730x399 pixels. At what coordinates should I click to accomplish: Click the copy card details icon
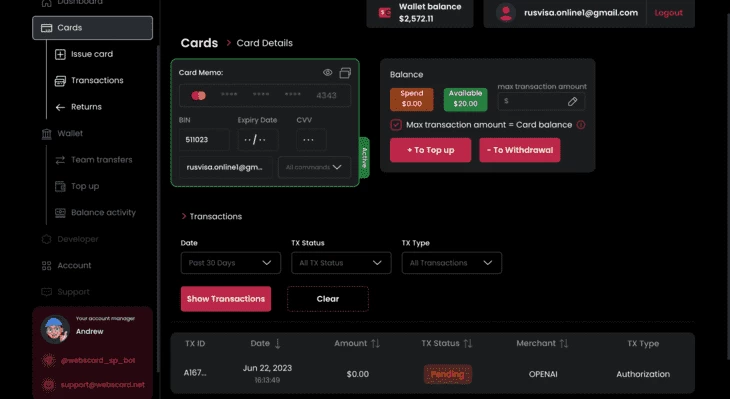click(345, 73)
